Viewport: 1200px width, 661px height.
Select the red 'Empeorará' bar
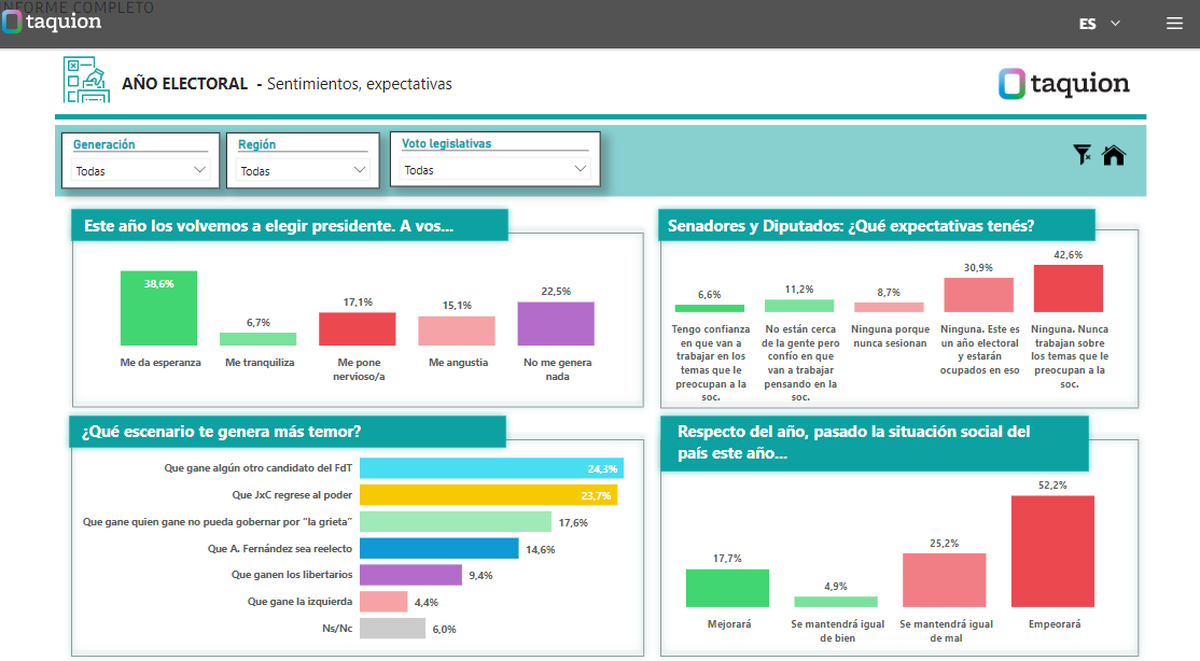point(1052,551)
